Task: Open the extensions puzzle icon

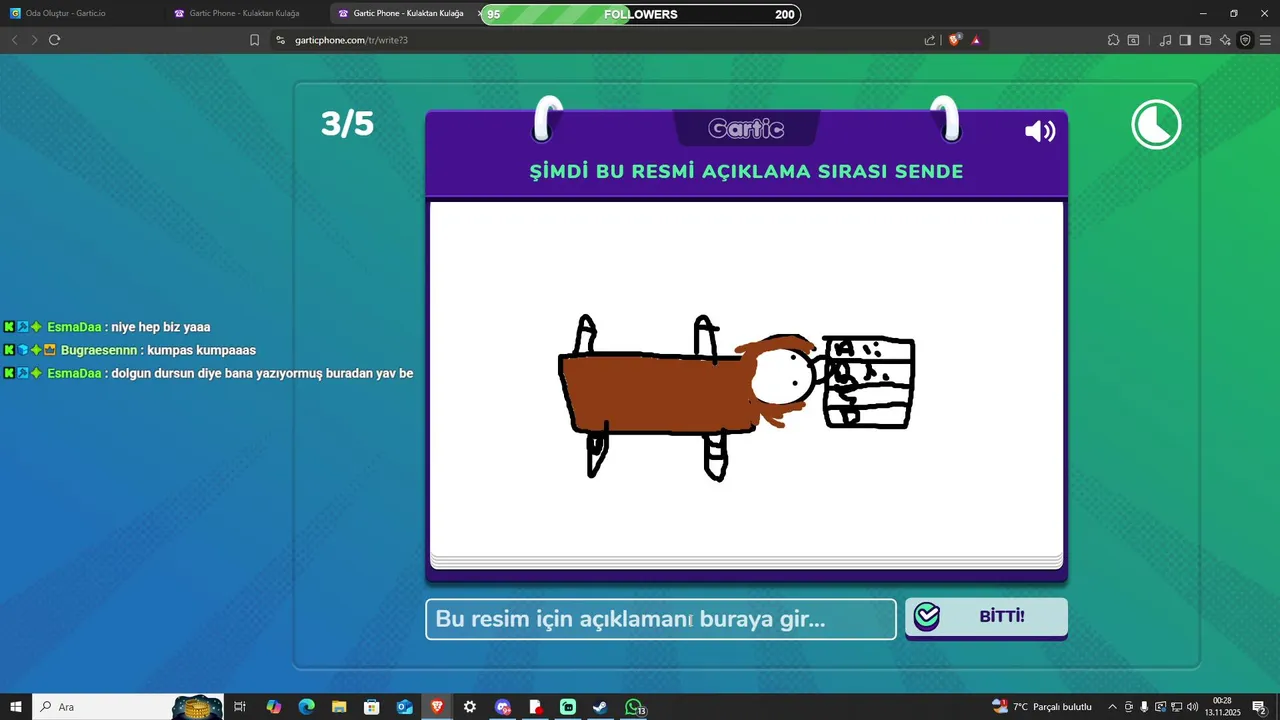Action: [x=1113, y=40]
